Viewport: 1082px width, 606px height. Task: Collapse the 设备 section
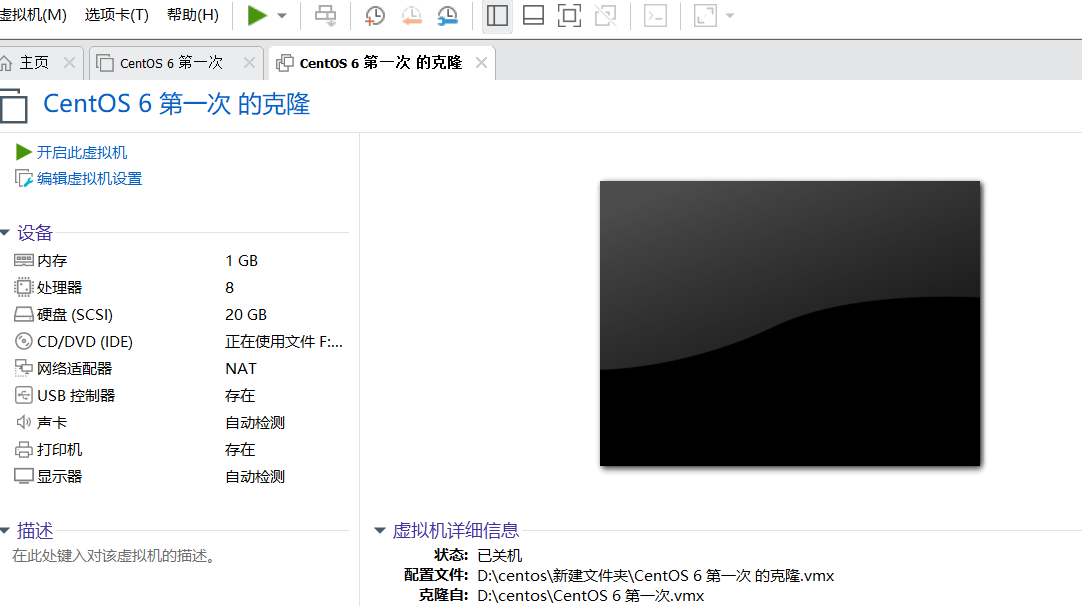(5, 233)
